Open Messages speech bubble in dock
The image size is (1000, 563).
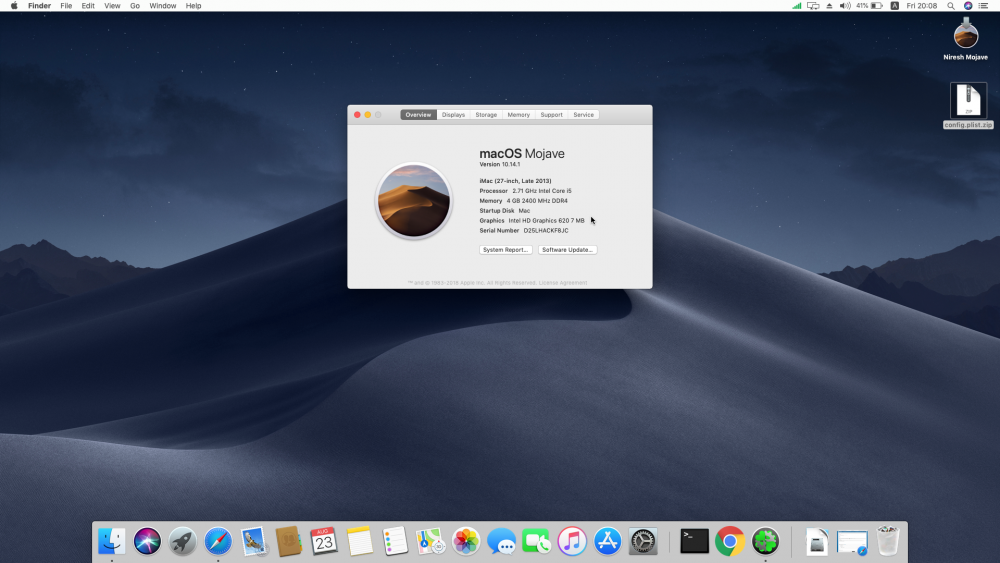point(502,541)
